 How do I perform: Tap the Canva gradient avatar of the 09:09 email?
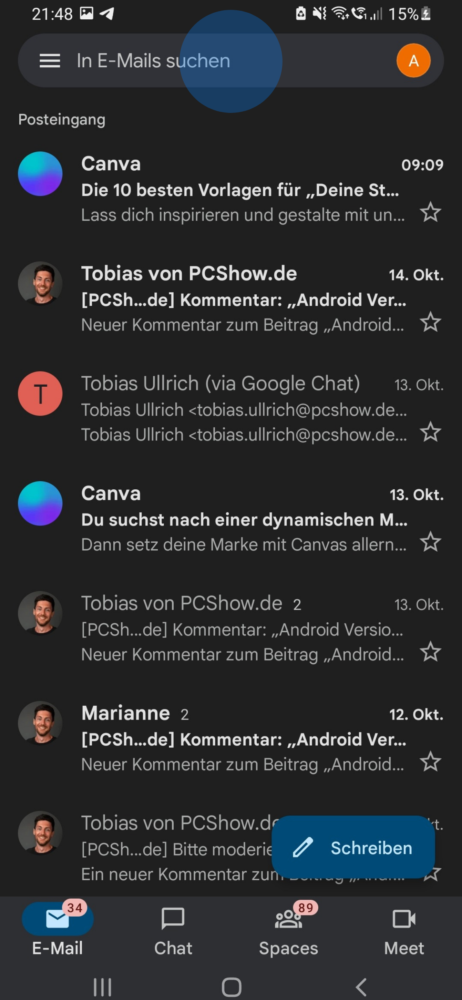(40, 173)
